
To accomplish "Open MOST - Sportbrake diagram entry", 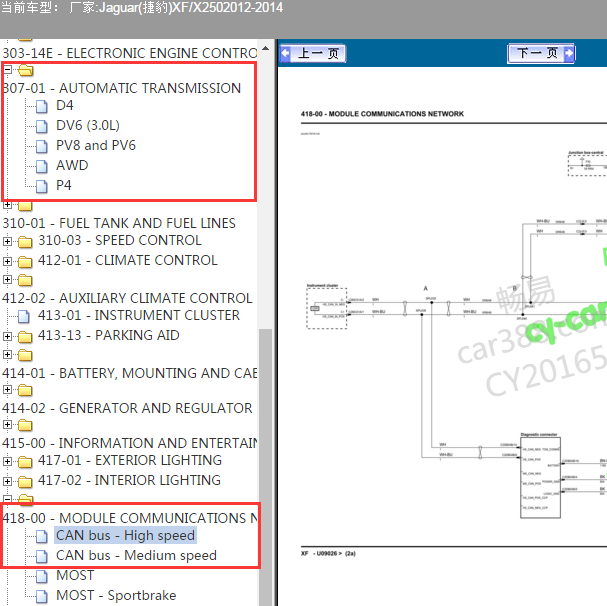I will [116, 596].
